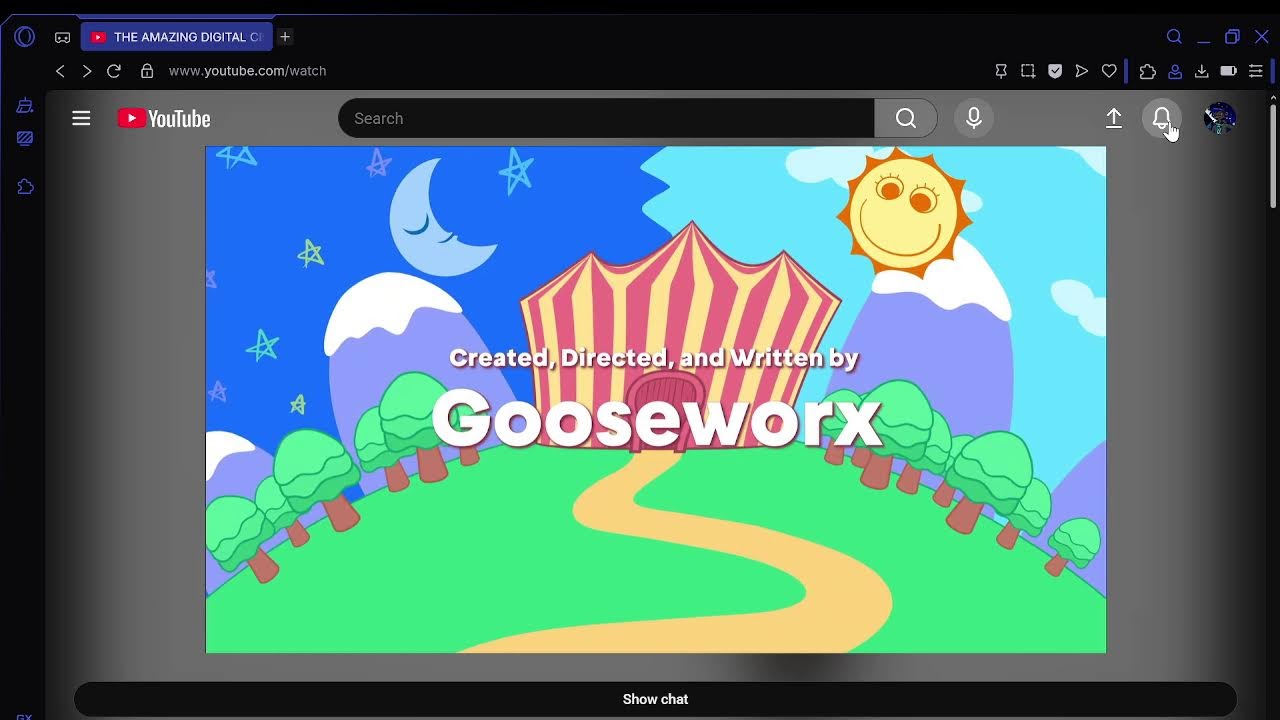Open GX Cleaner in sidebar
This screenshot has height=720, width=1280.
pyautogui.click(x=25, y=106)
